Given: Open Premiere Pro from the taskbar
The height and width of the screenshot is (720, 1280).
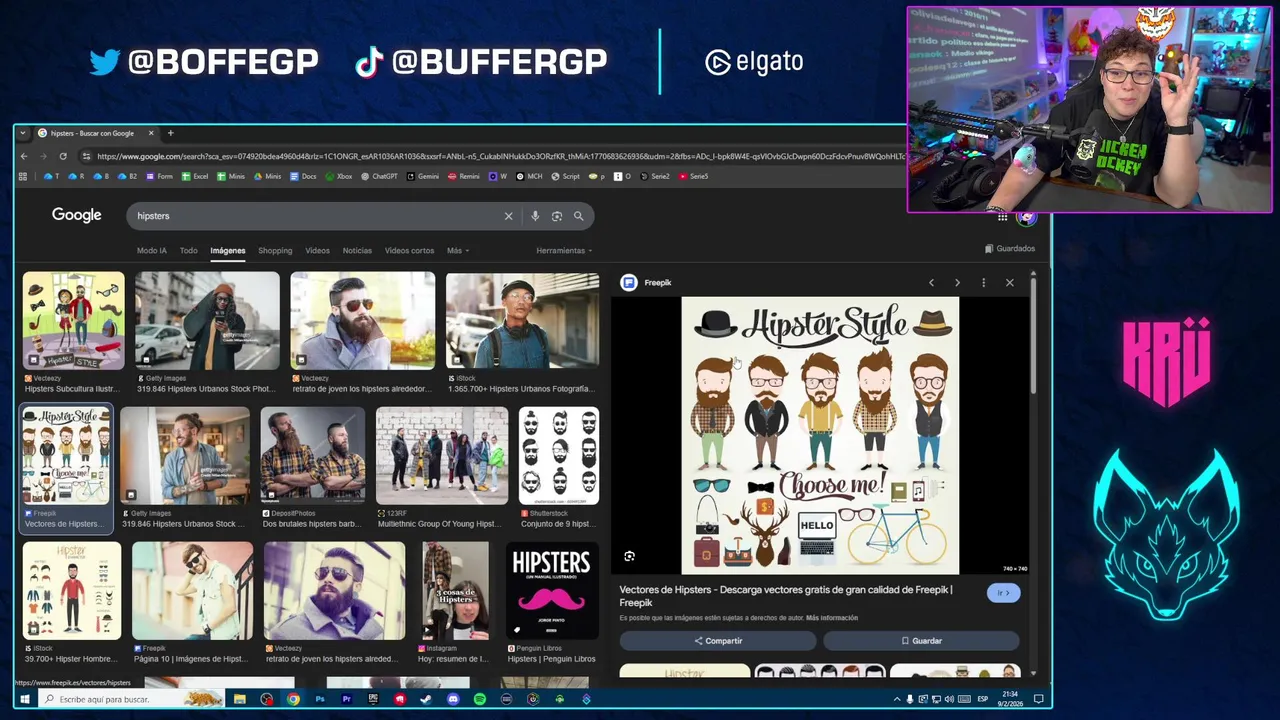Looking at the screenshot, I should pos(347,699).
